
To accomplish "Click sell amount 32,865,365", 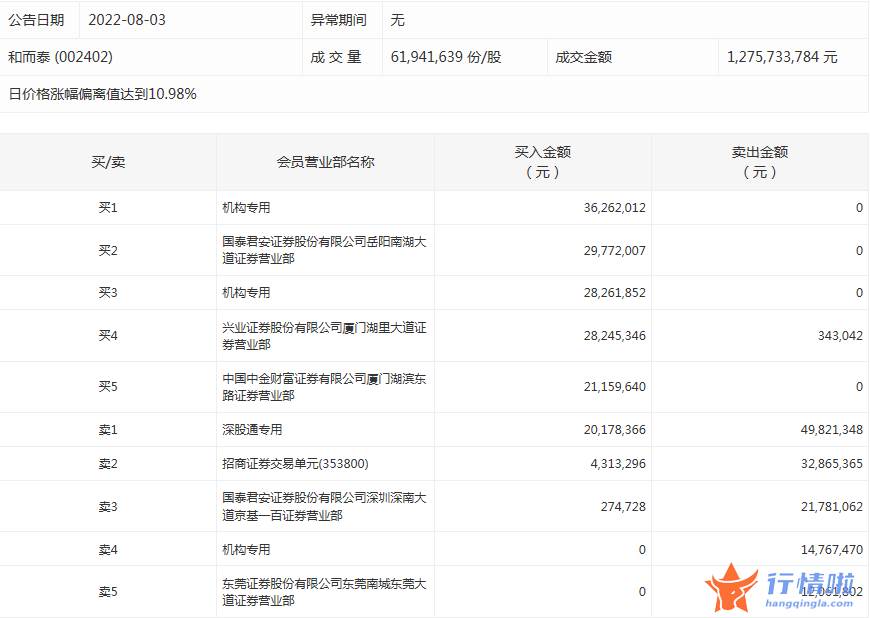I will pyautogui.click(x=832, y=463).
